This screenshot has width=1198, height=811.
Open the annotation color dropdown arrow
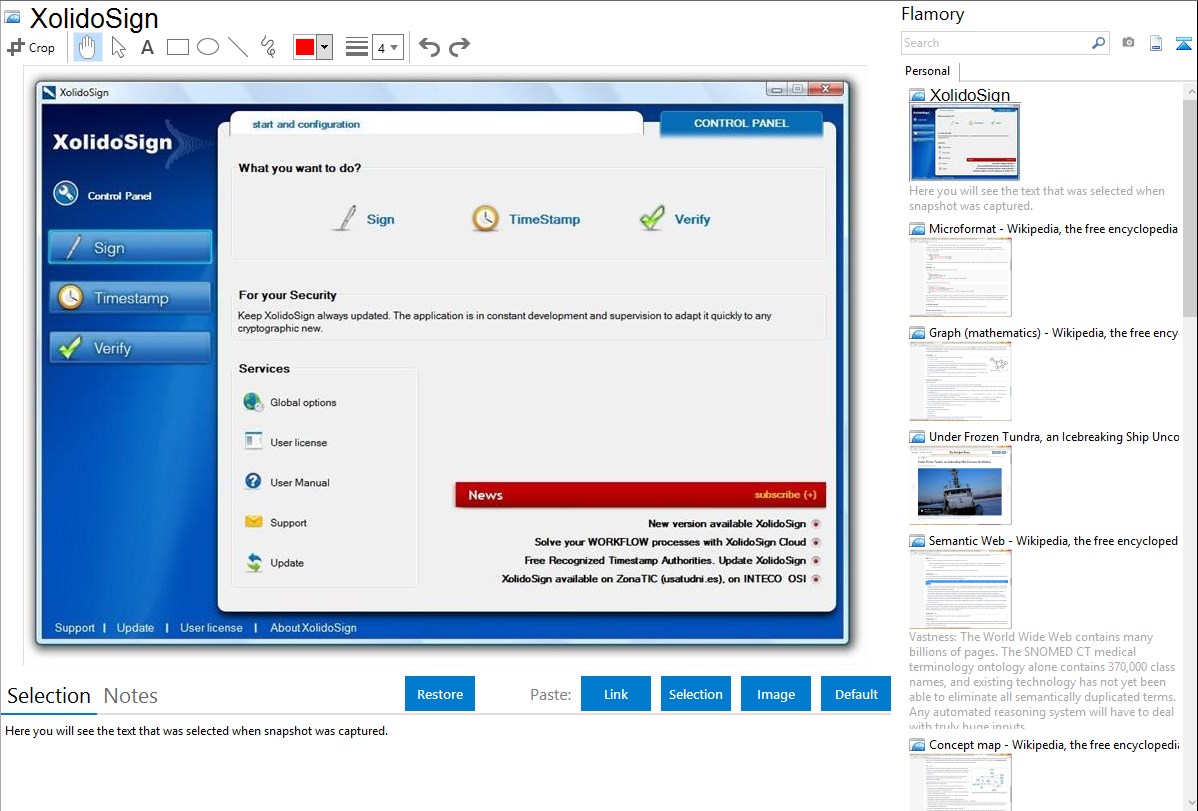[x=325, y=47]
